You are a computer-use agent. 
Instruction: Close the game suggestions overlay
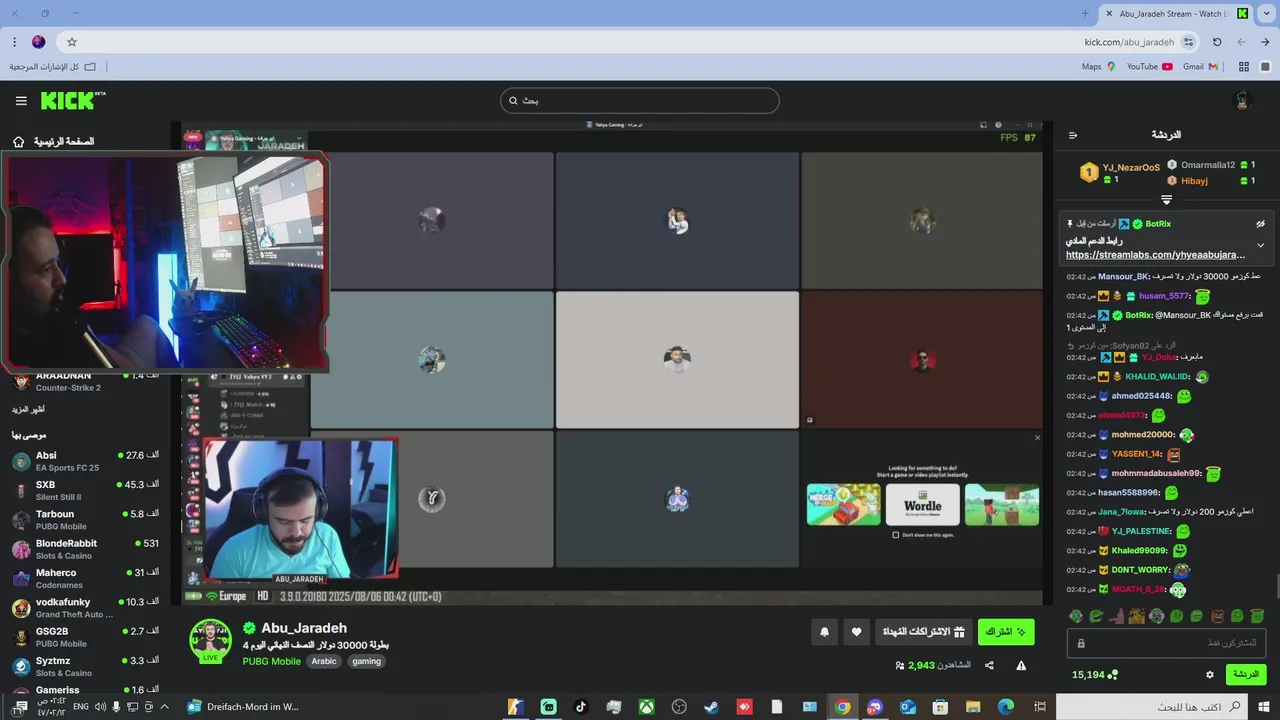1037,438
